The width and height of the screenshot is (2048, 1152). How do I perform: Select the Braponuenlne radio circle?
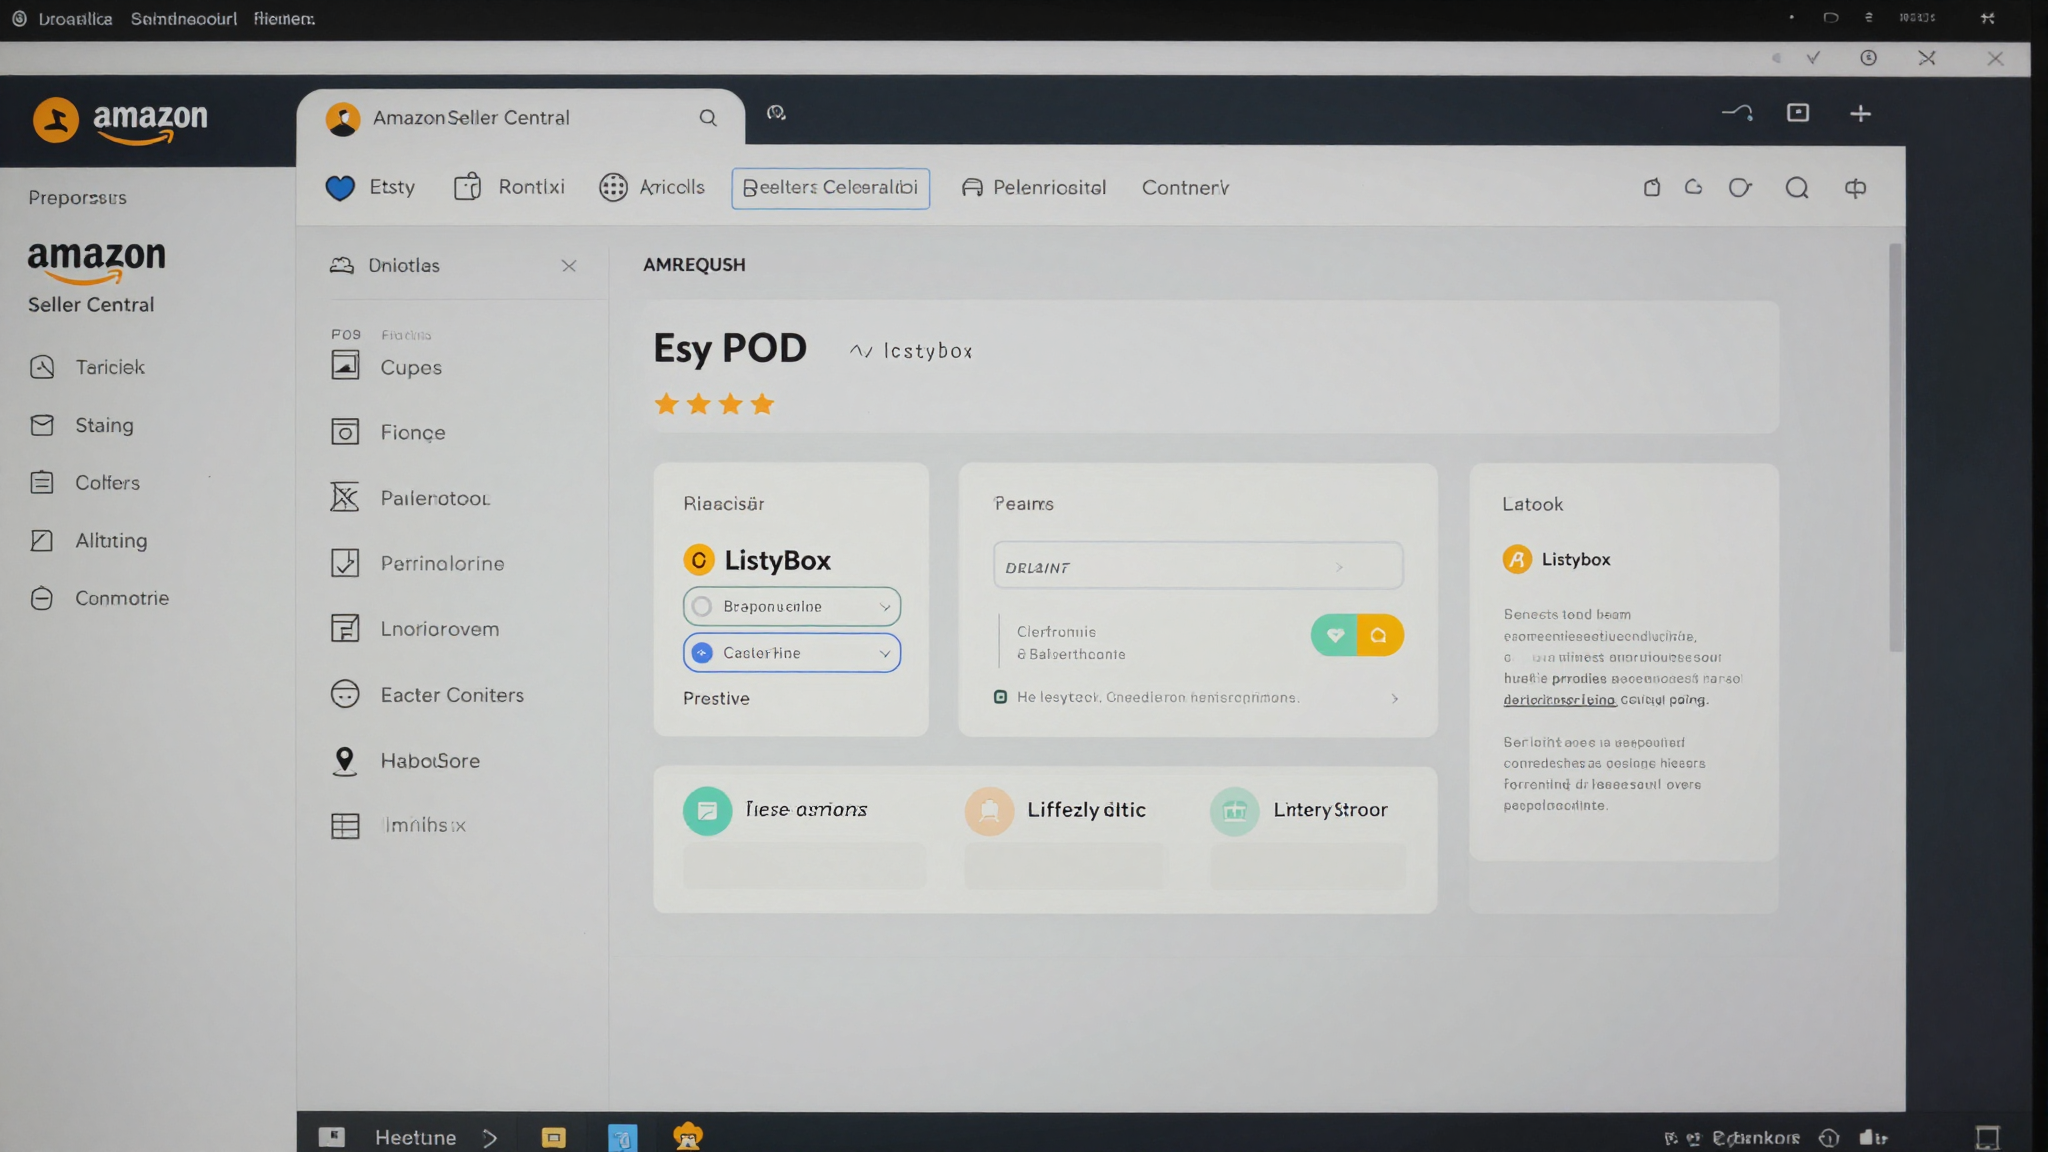pos(702,607)
